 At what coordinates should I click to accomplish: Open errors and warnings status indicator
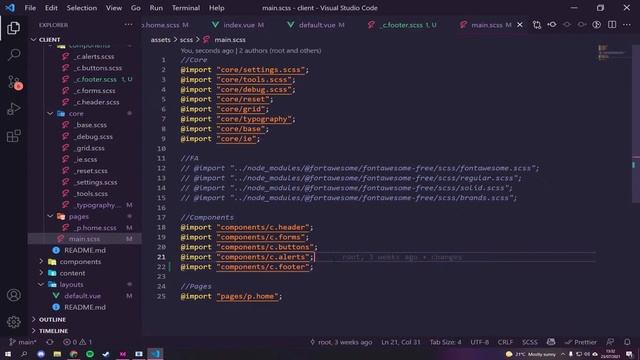coord(77,342)
